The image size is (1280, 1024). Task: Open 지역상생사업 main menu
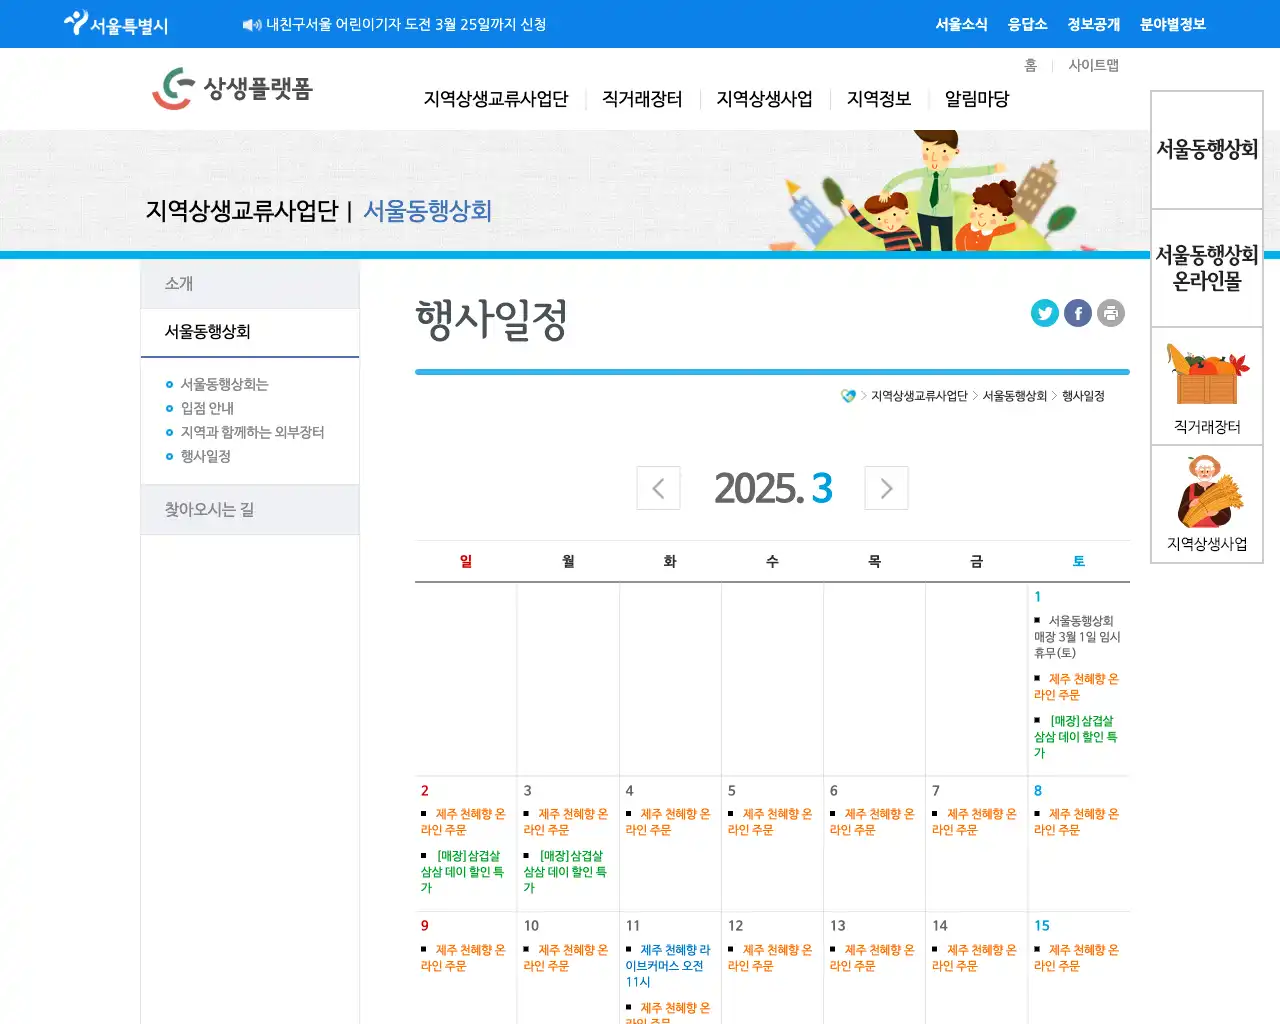tap(764, 99)
